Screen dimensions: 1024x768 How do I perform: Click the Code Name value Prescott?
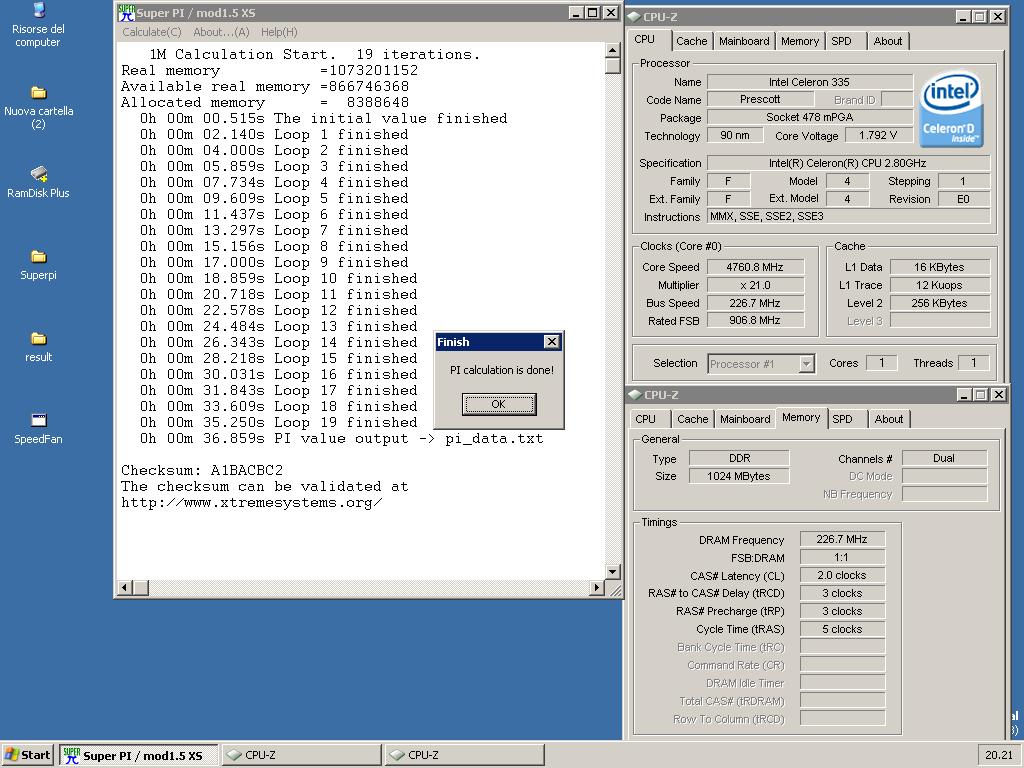(760, 99)
